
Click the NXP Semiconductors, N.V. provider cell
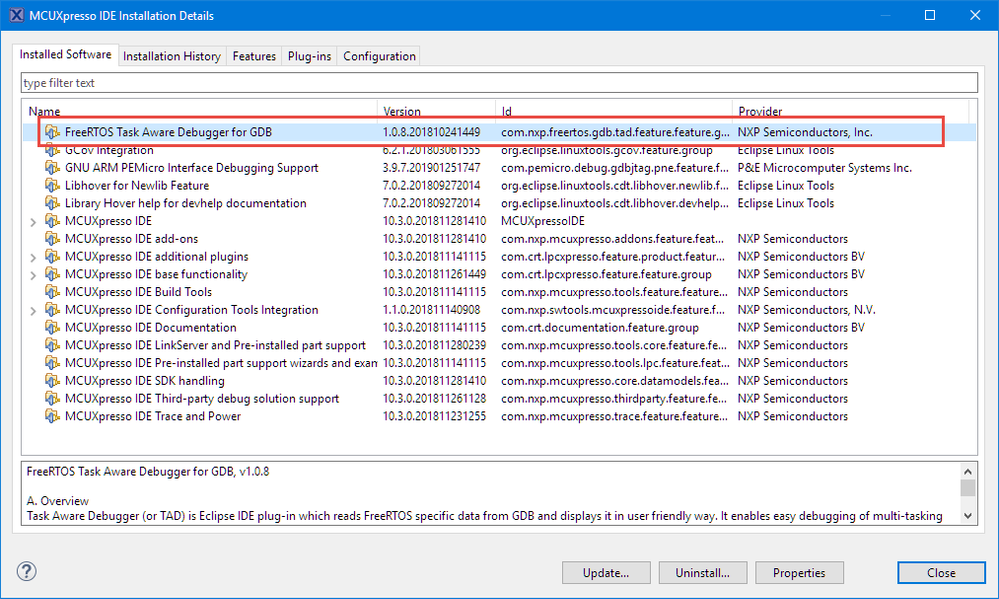click(x=807, y=310)
